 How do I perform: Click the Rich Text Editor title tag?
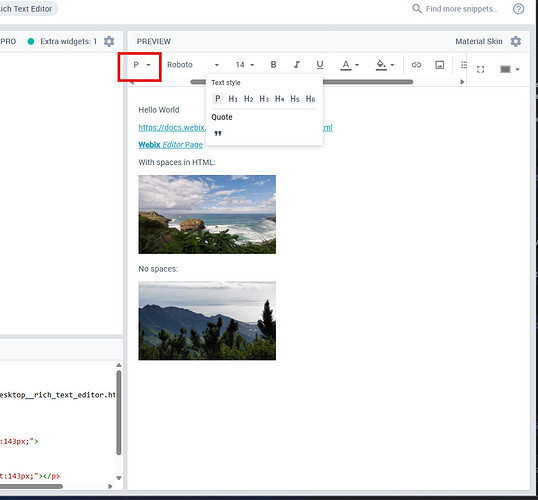coord(26,9)
